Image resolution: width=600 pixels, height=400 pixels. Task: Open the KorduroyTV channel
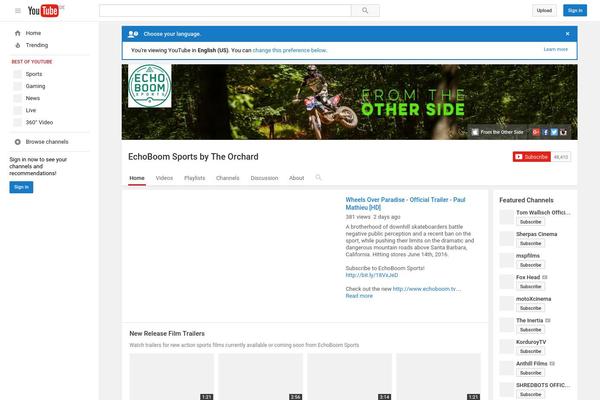531,342
